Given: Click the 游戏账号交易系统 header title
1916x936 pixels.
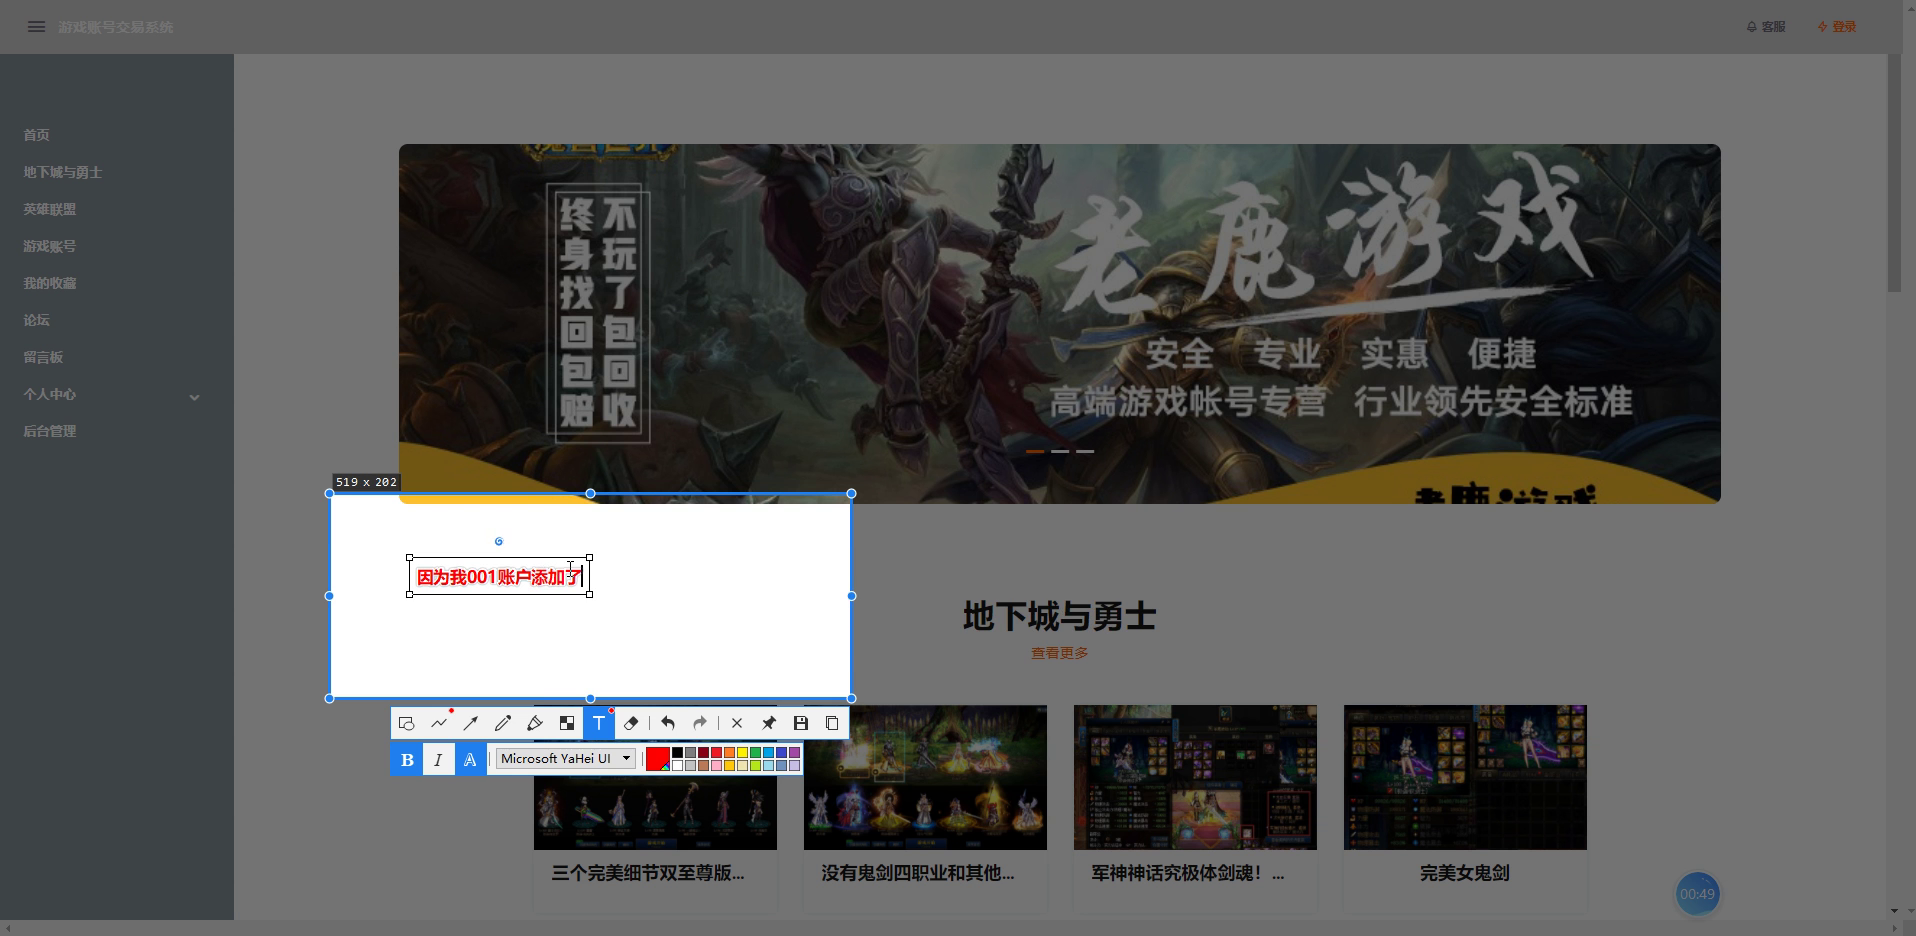Looking at the screenshot, I should (x=116, y=27).
